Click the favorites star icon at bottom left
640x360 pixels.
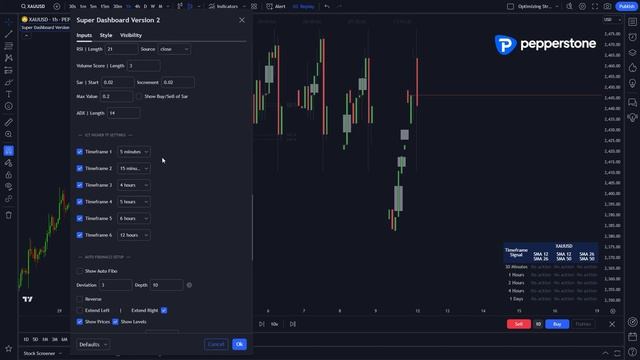9,349
